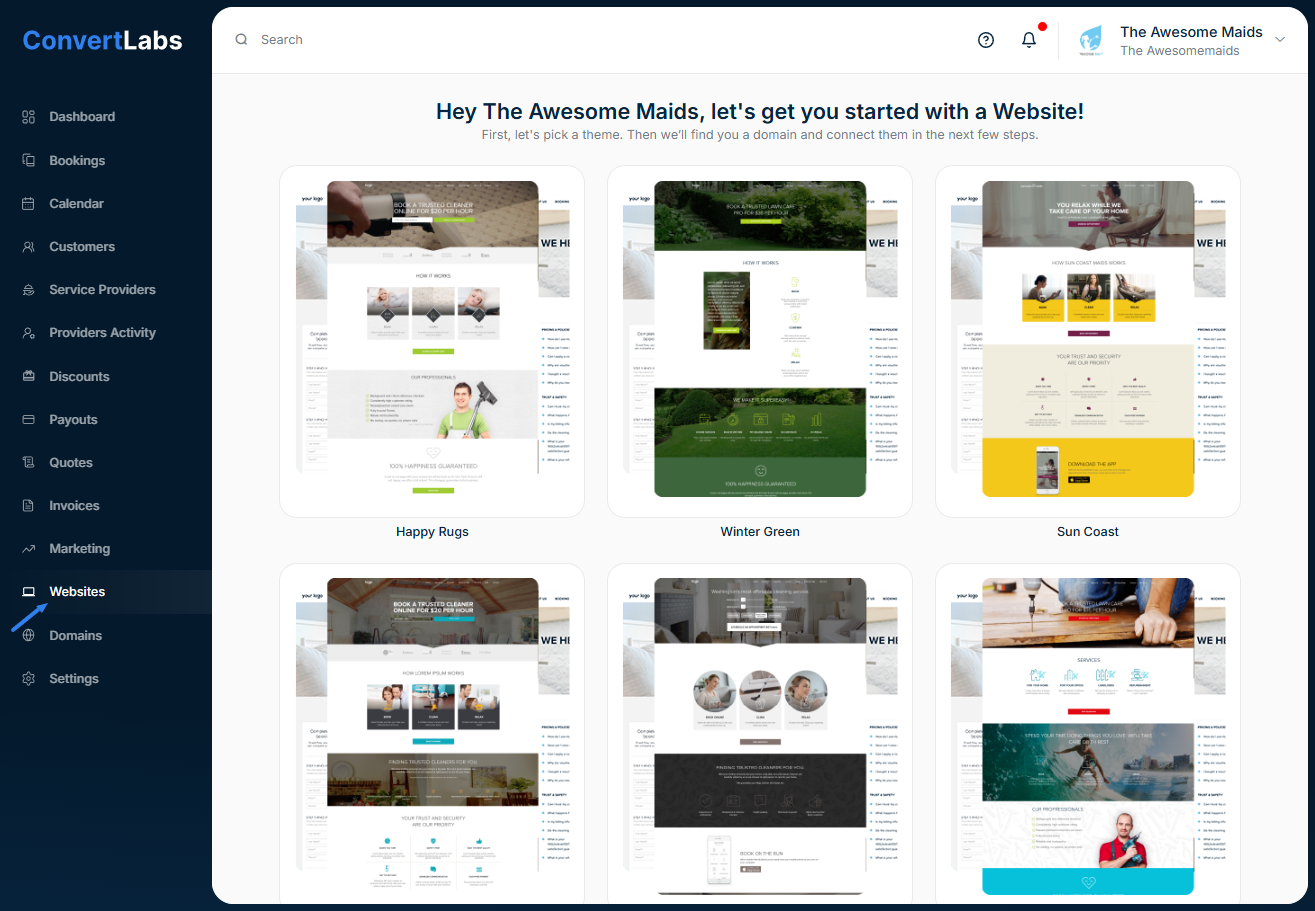1315x911 pixels.
Task: Select the Invoices menu item
Action: point(74,506)
